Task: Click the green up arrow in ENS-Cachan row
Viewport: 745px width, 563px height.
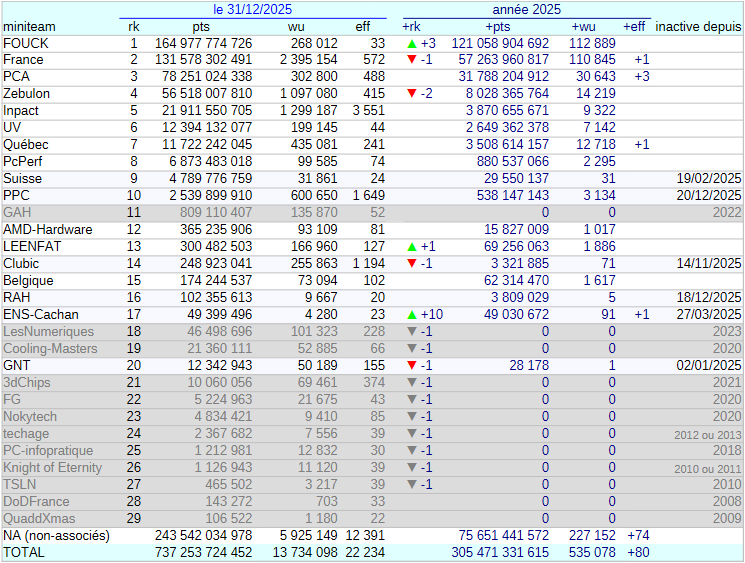Action: [411, 315]
